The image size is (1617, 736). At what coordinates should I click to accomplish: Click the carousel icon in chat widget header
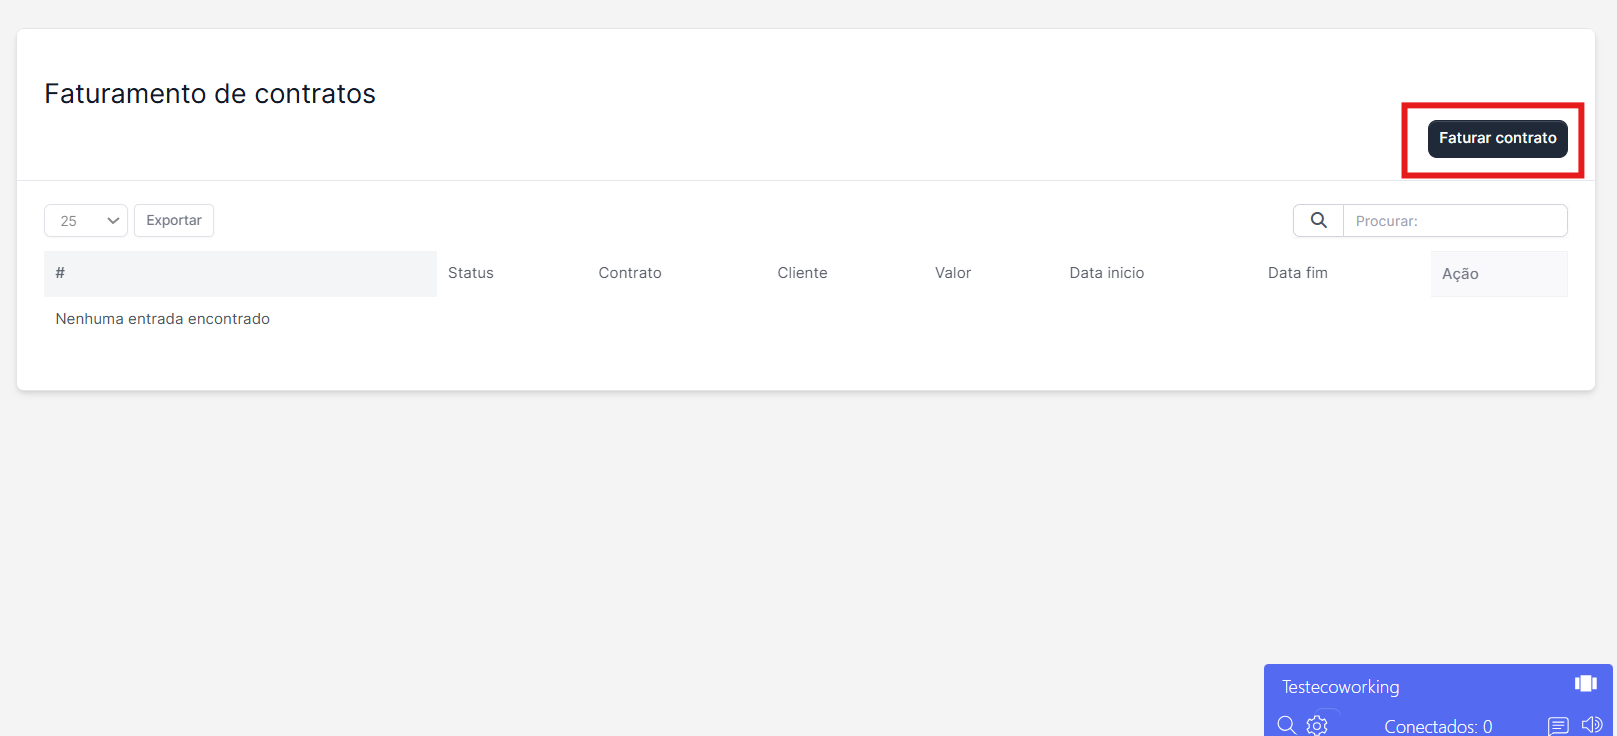(1585, 683)
